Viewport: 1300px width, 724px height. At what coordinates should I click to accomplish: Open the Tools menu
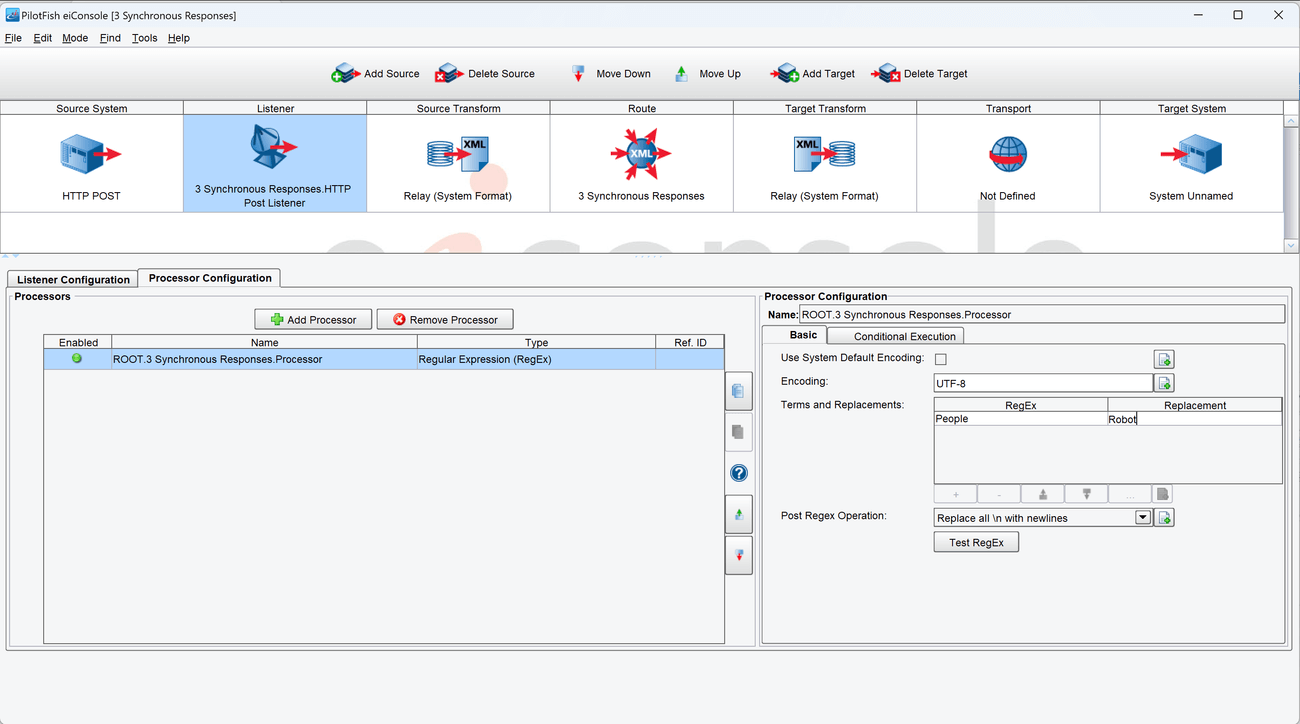click(x=144, y=38)
